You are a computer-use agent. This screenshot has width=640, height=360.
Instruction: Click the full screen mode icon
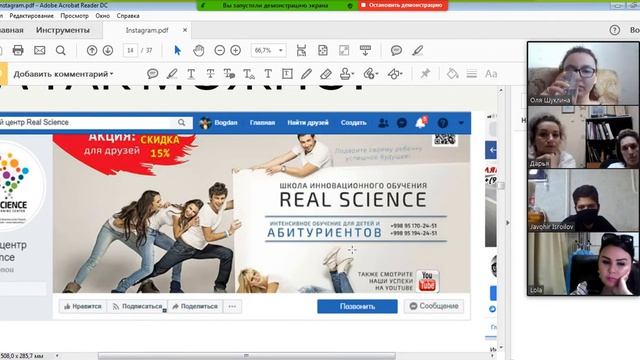344,50
